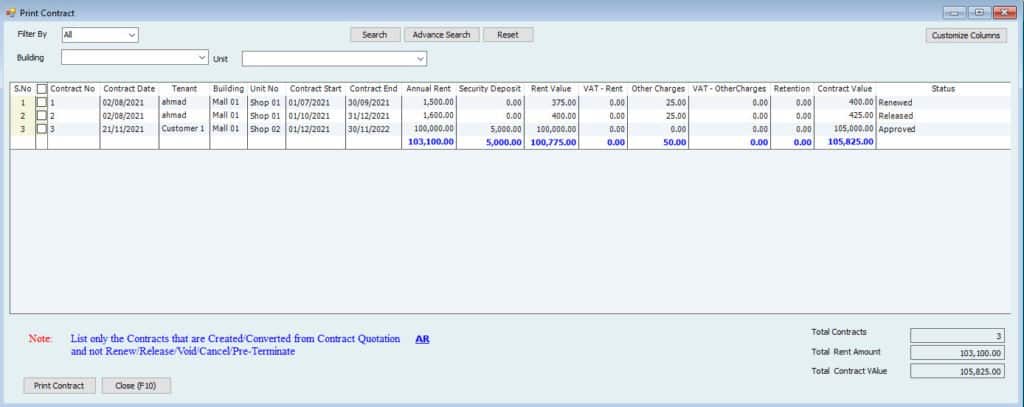1024x407 pixels.
Task: Click Customer 1 tenant cell
Action: pos(182,129)
